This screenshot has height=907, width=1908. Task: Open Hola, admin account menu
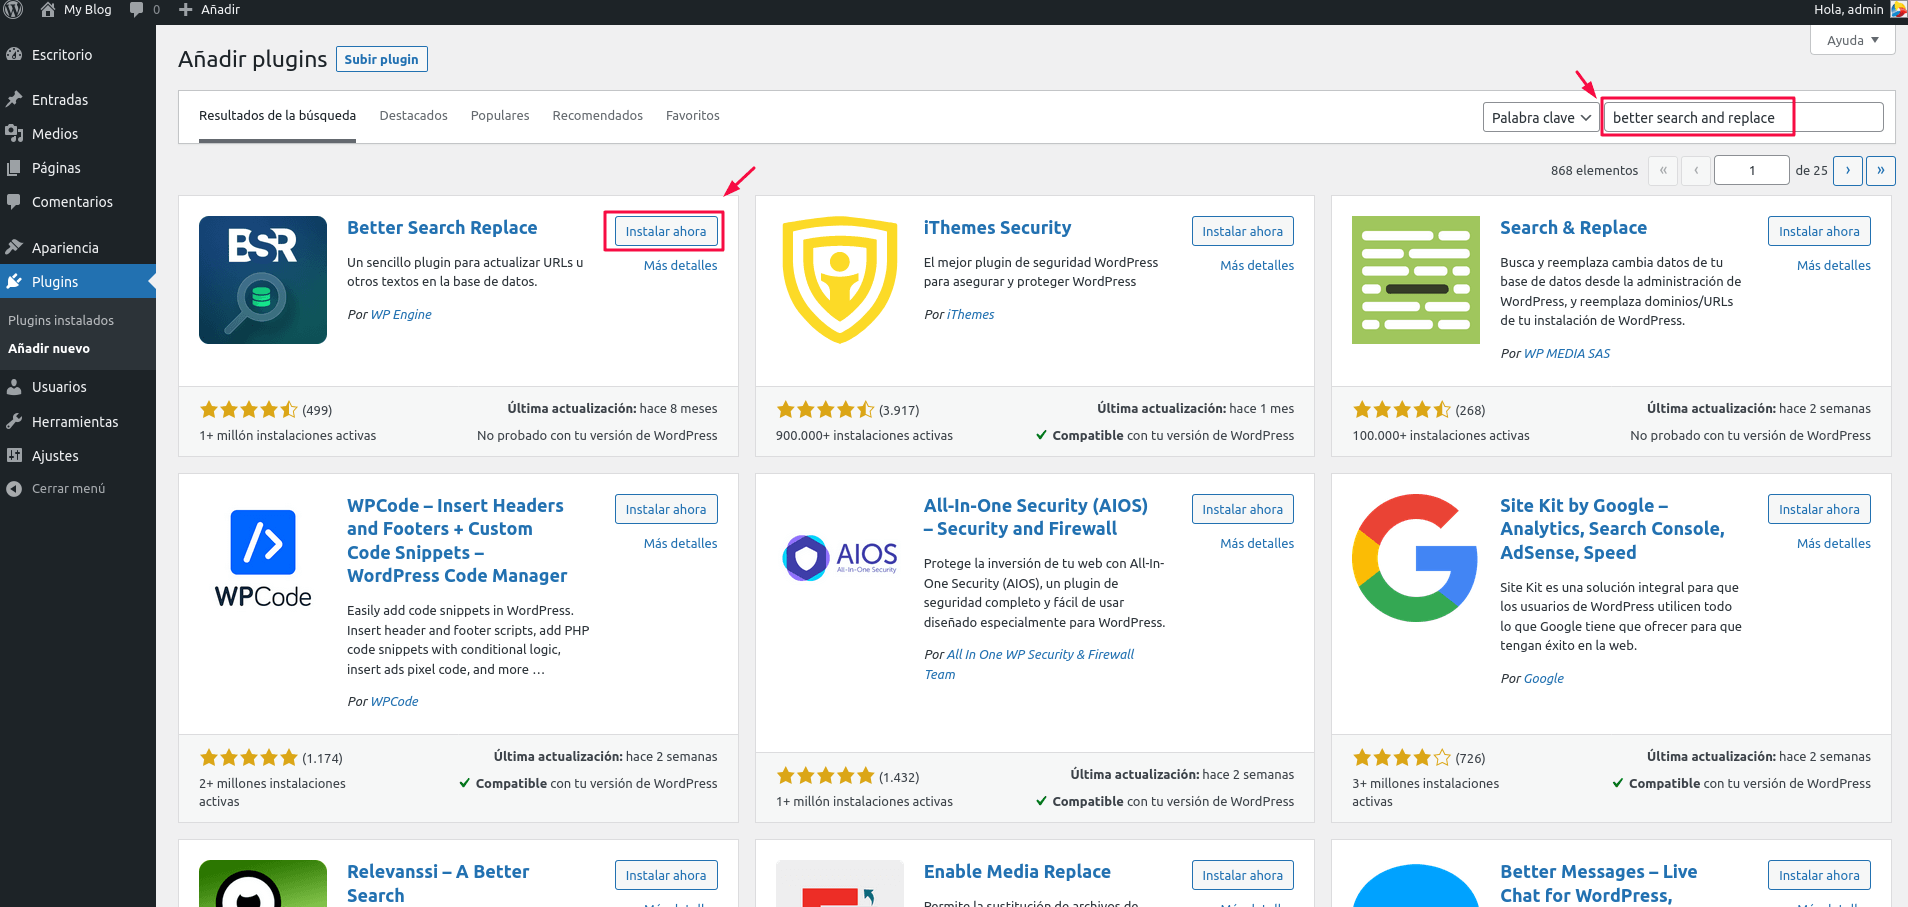click(1860, 9)
